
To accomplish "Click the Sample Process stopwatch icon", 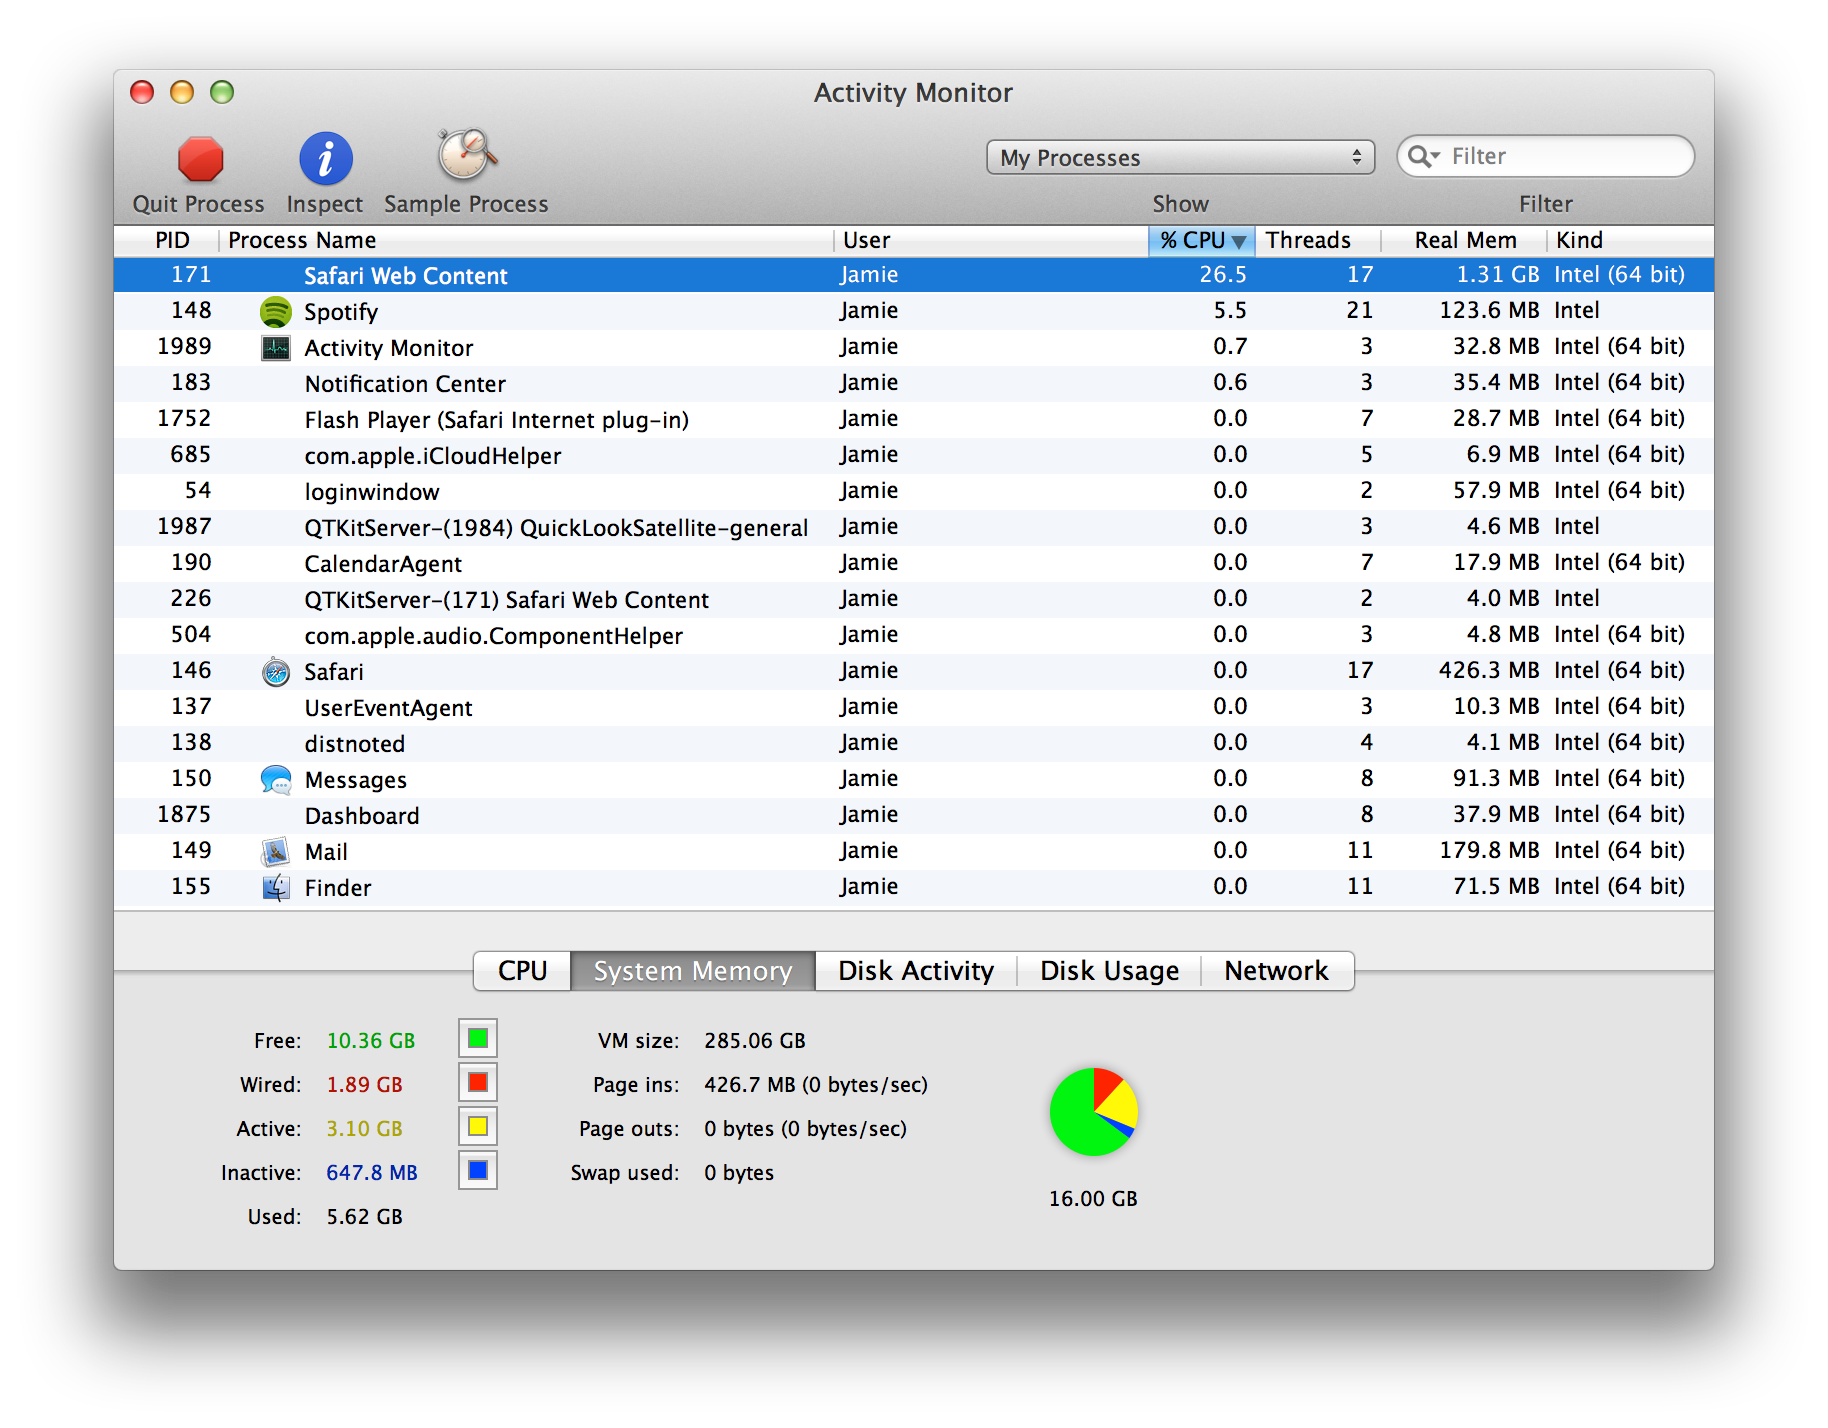I will click(x=466, y=154).
